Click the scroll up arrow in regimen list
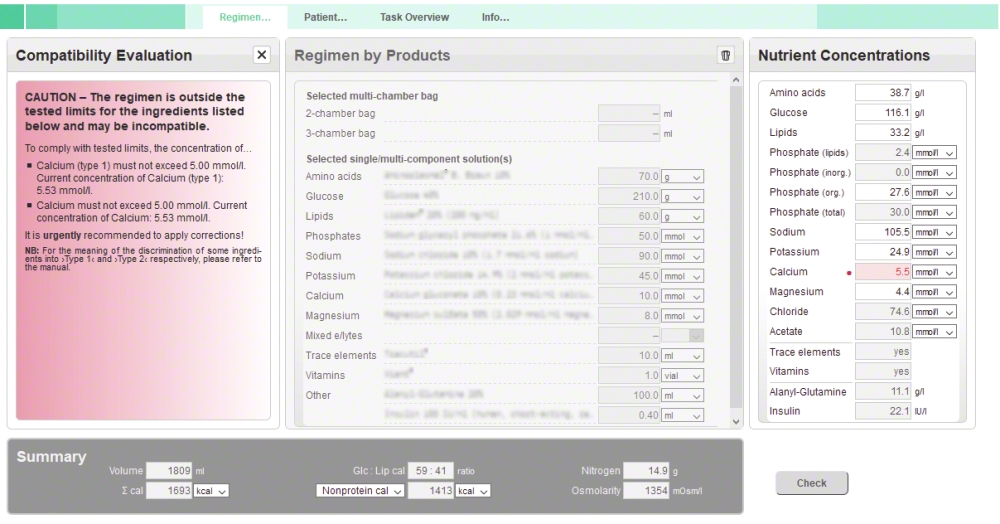 tap(737, 80)
